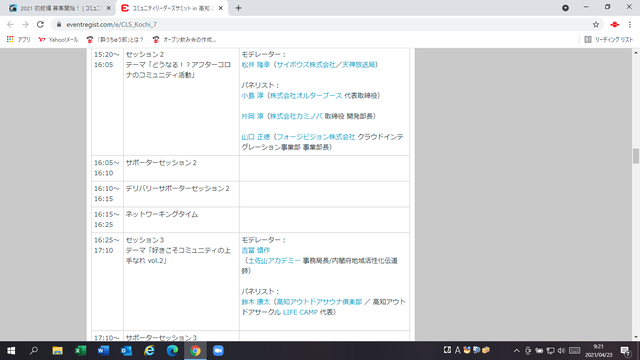
Task: Select the コミュニティリーダーズサミット in 高知 tab
Action: (172, 8)
